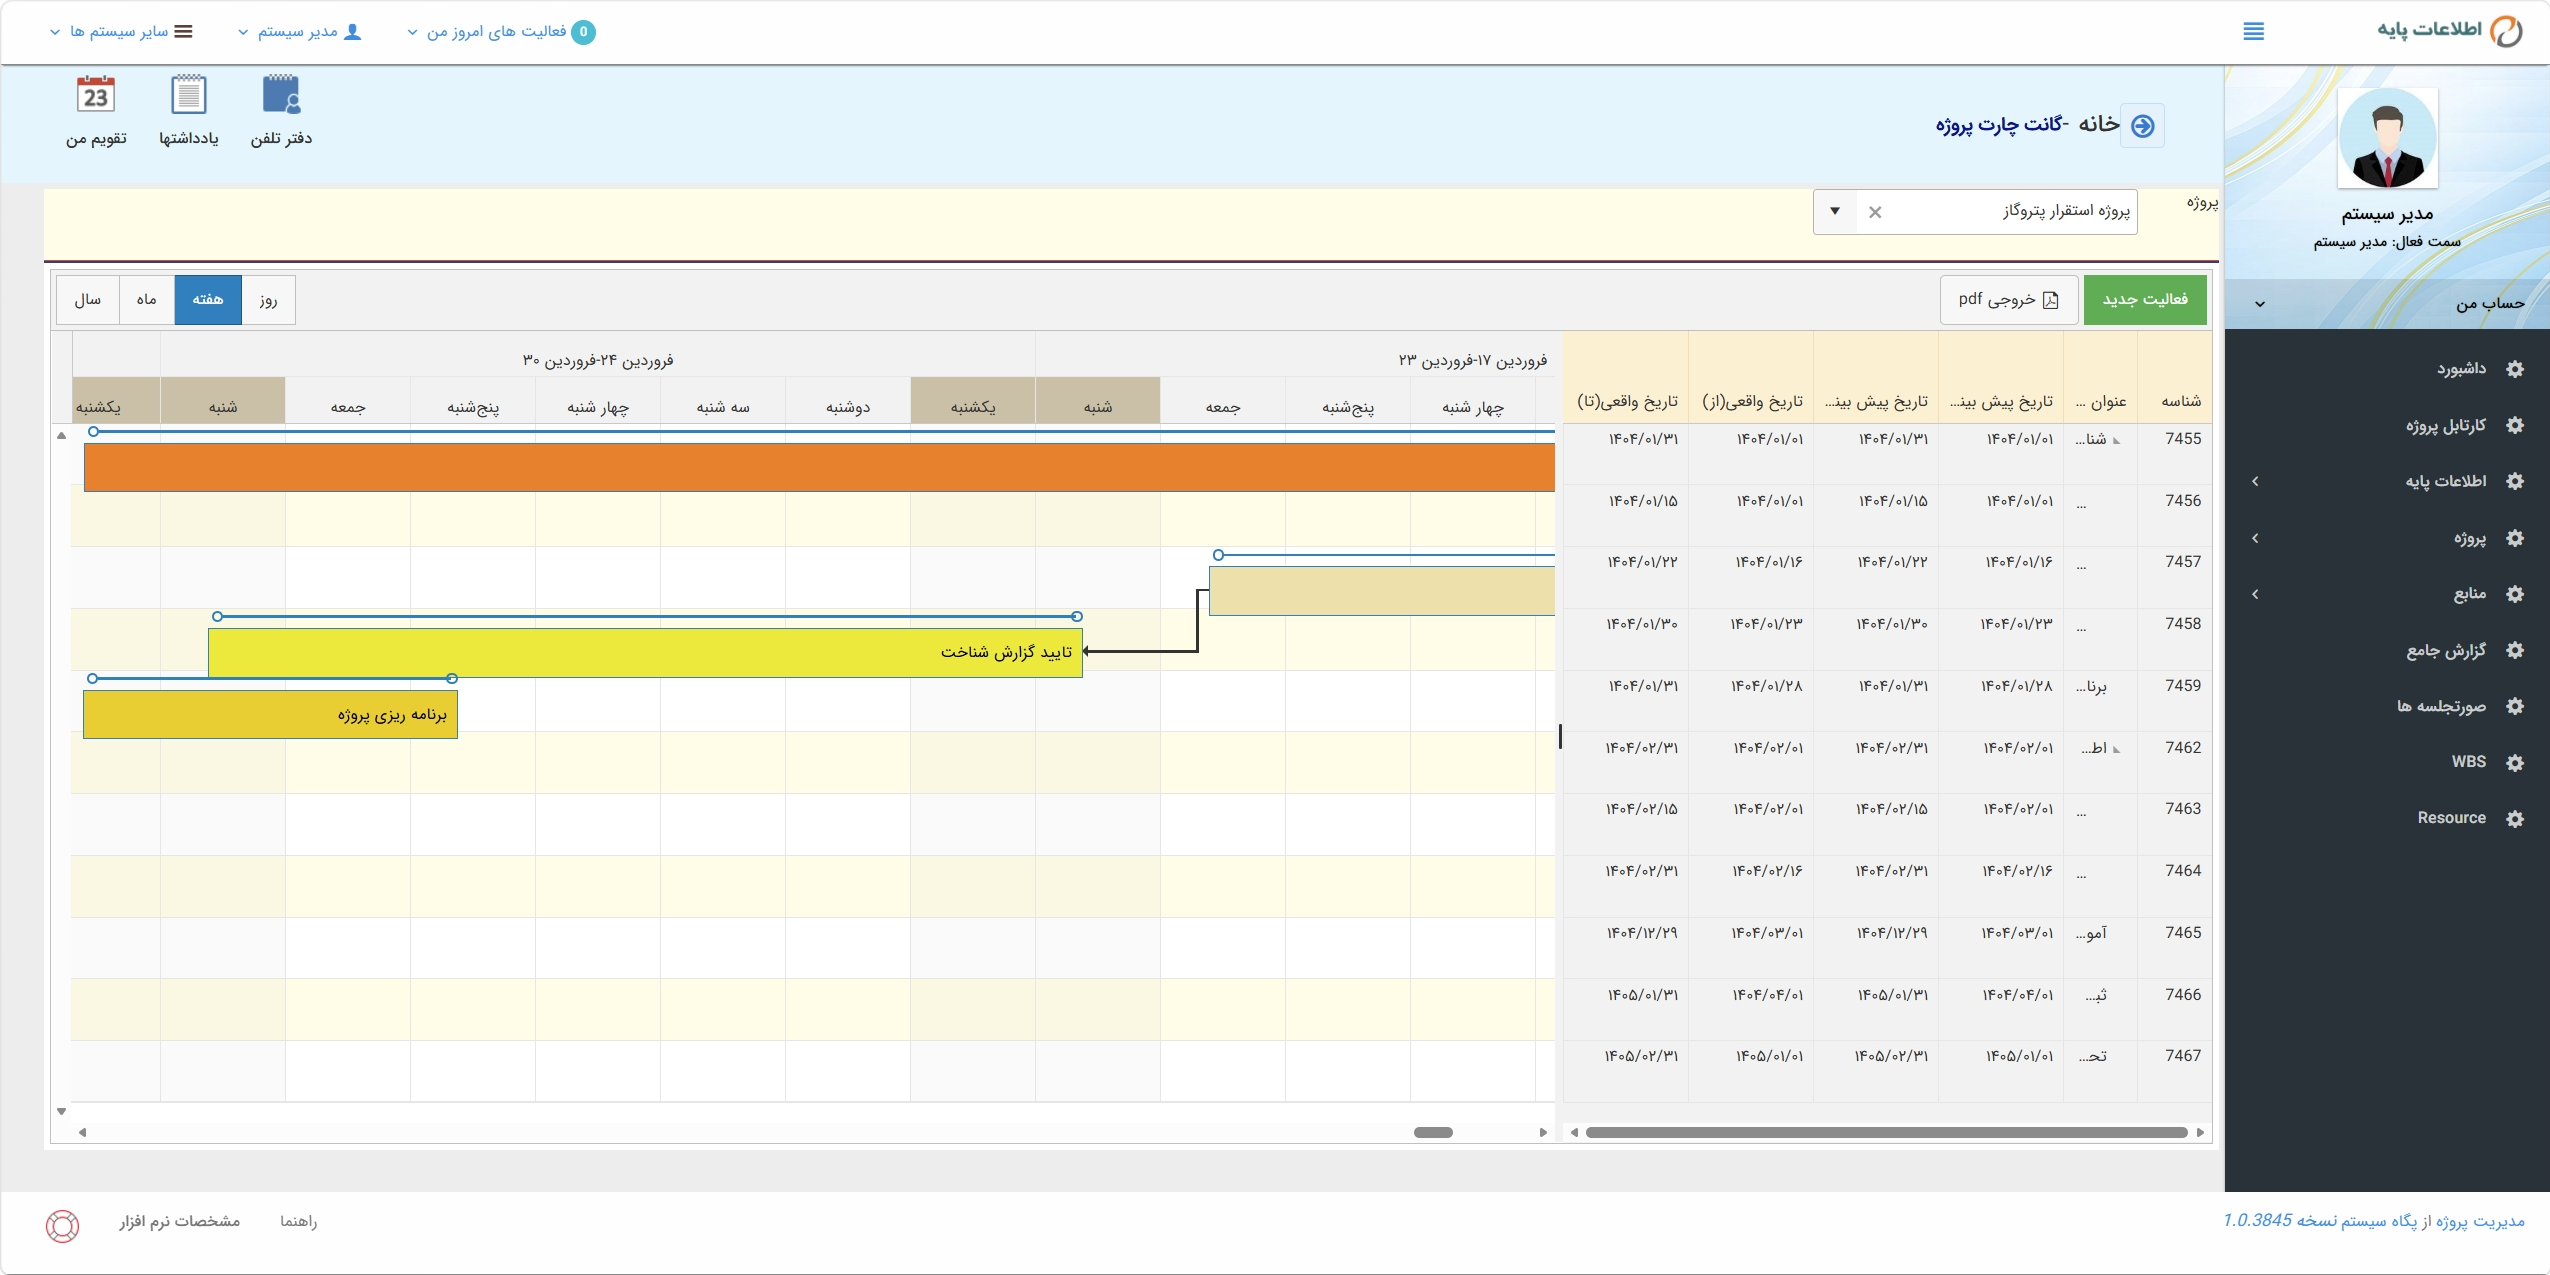Open the project combo box dropdown arrow

pyautogui.click(x=1835, y=212)
